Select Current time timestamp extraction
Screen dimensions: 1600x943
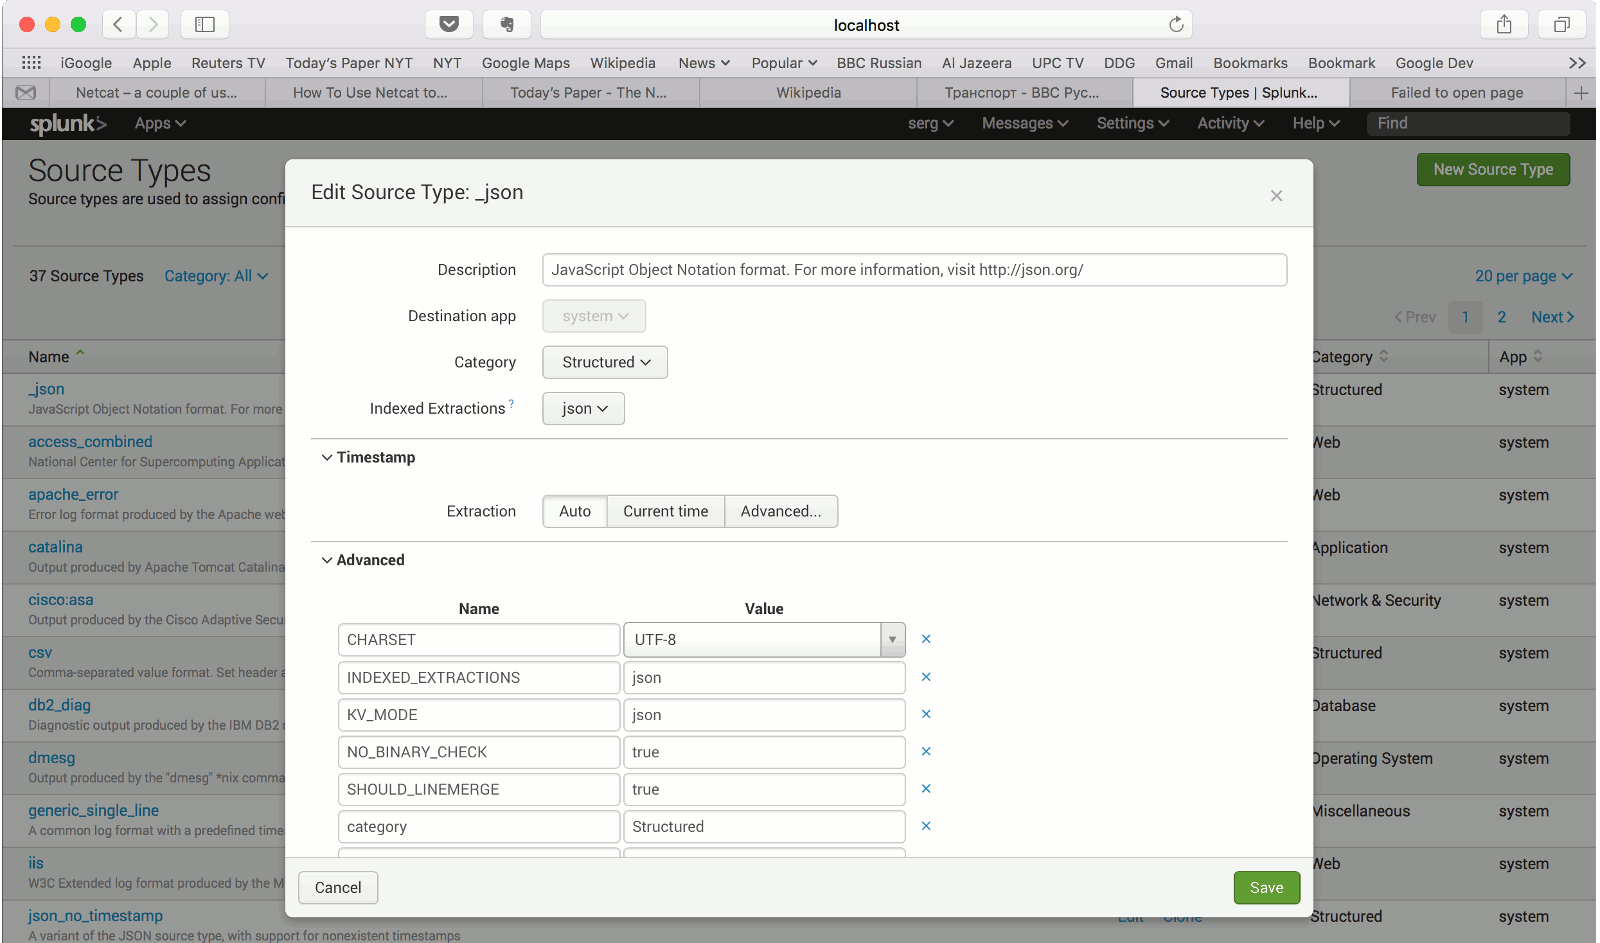click(x=666, y=511)
